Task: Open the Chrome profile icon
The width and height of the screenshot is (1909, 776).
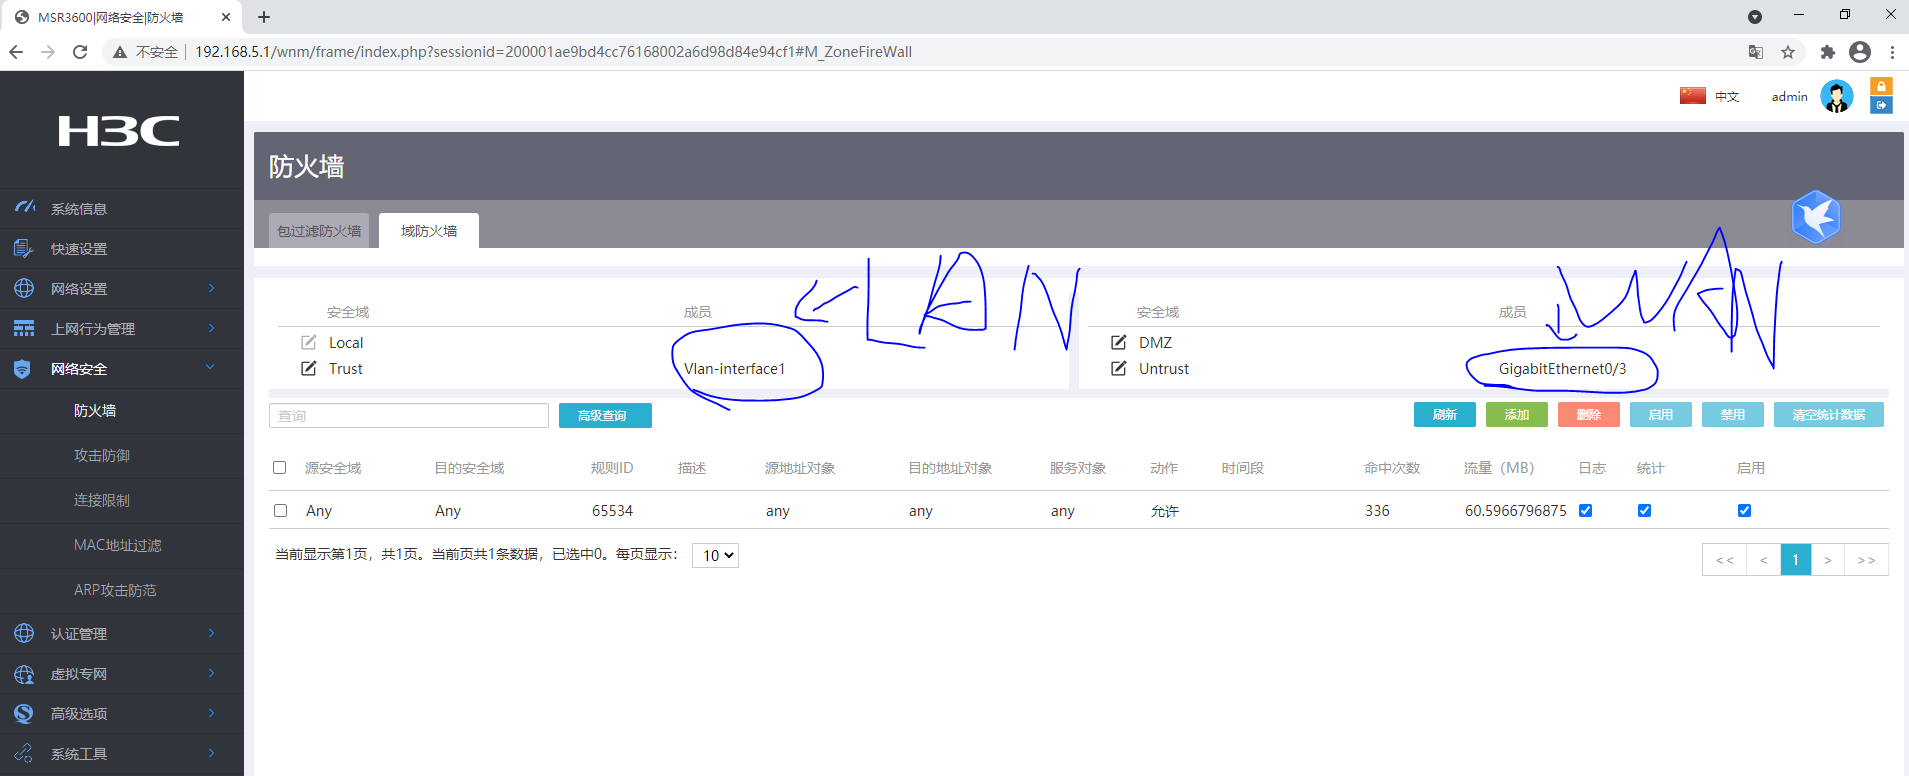Action: 1860,52
